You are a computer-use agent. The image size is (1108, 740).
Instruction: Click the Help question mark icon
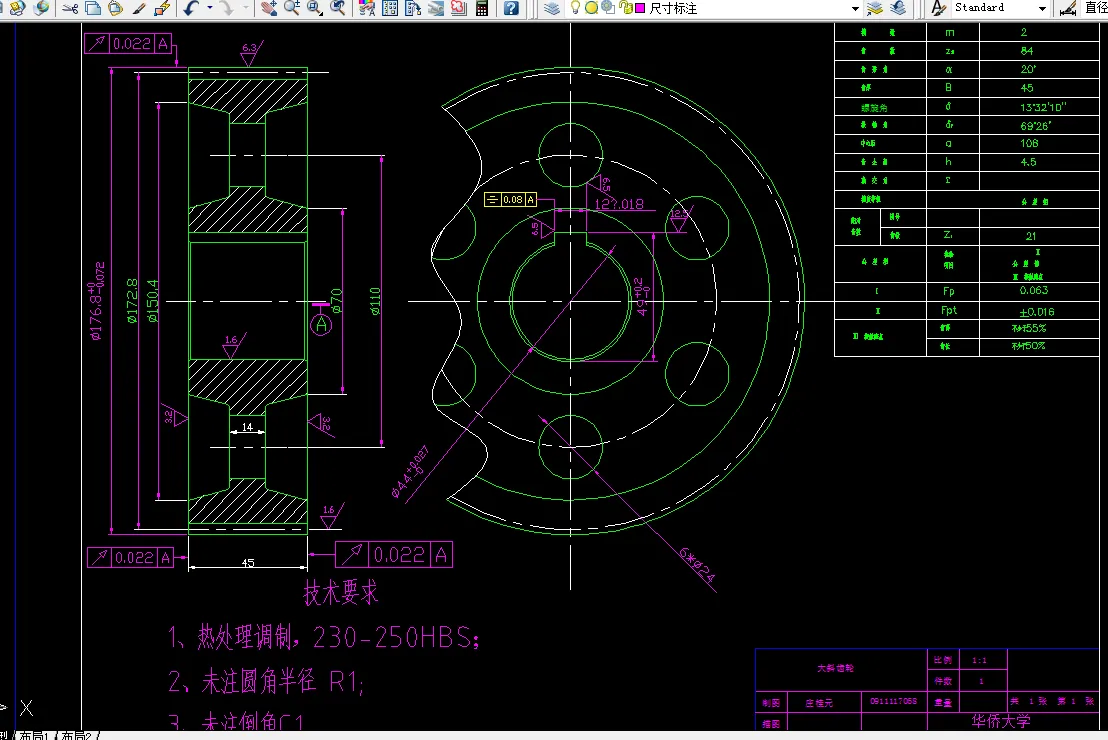(x=511, y=8)
